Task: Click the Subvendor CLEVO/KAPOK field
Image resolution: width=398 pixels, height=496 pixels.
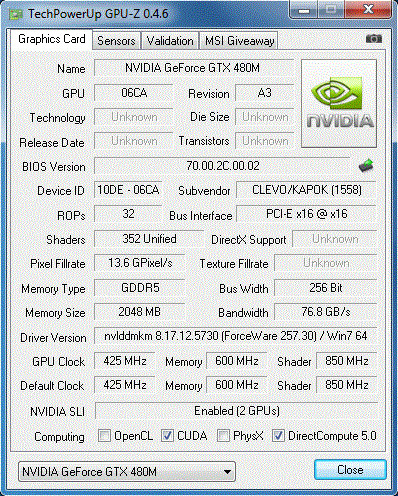Action: (306, 190)
